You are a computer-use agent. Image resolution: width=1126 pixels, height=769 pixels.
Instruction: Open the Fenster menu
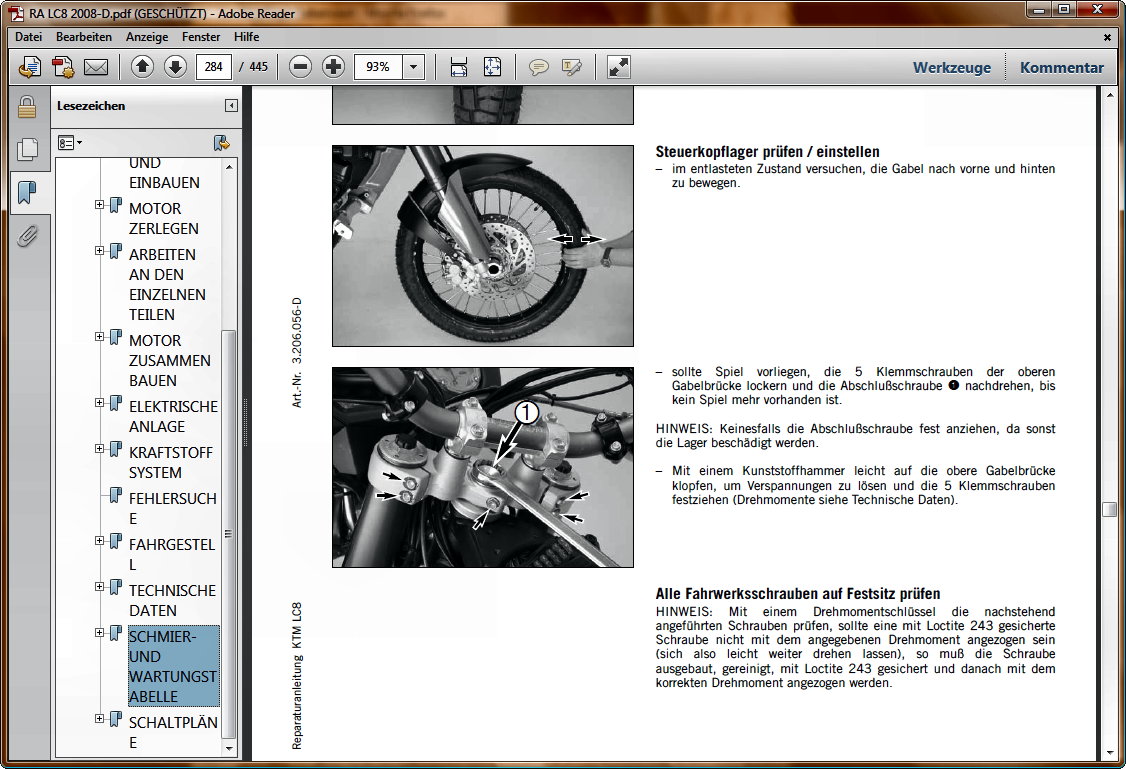201,37
